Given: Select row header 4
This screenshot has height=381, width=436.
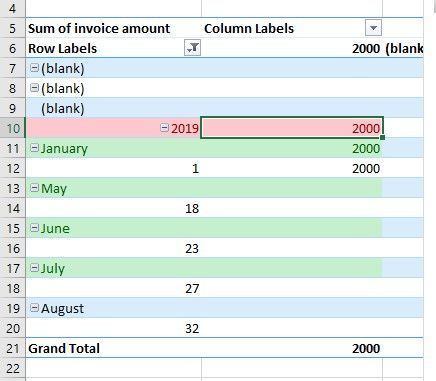Looking at the screenshot, I should 12,8.
